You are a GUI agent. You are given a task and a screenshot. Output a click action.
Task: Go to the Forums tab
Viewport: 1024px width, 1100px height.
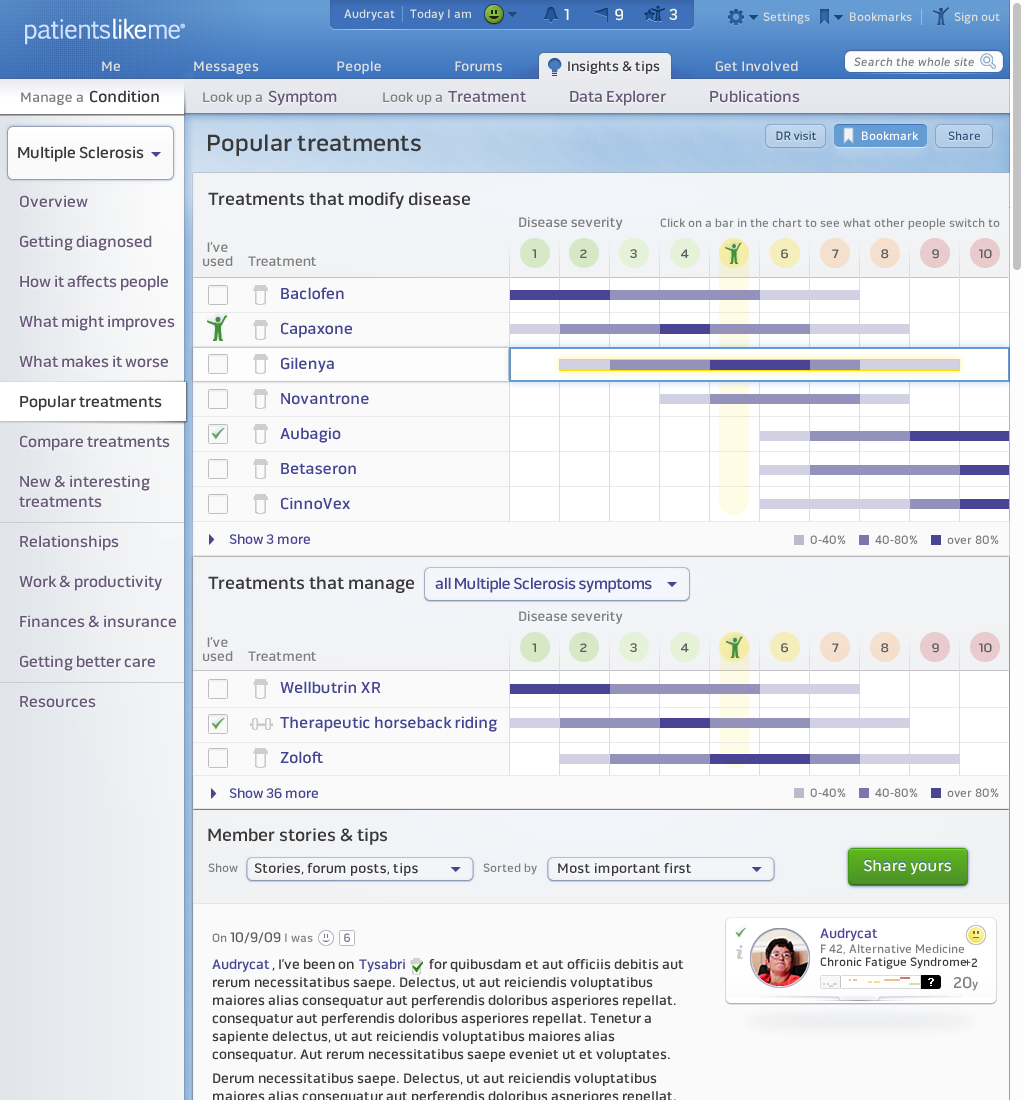pyautogui.click(x=478, y=67)
